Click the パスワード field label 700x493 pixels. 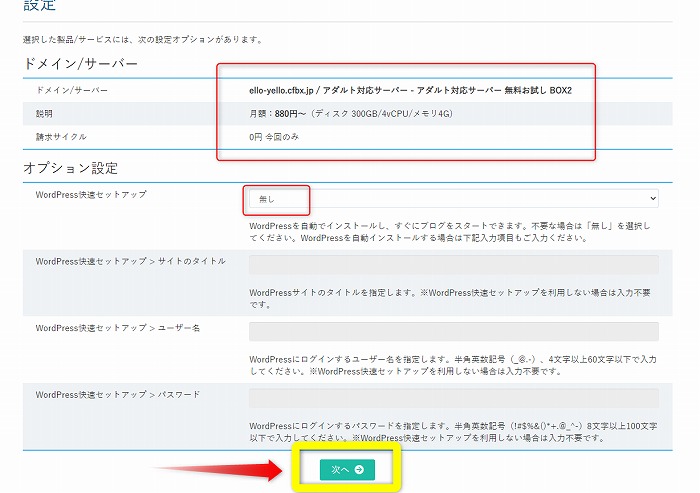(x=118, y=394)
